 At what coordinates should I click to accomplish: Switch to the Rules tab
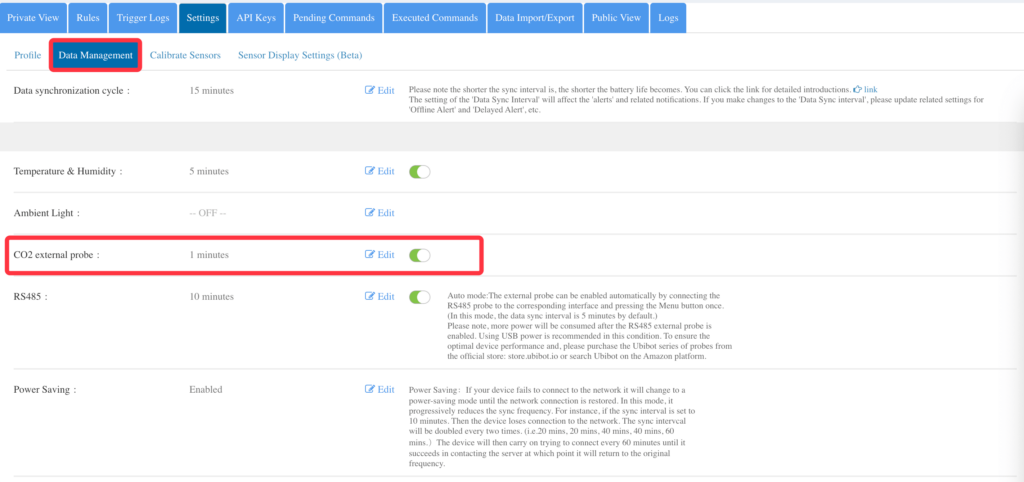(88, 18)
